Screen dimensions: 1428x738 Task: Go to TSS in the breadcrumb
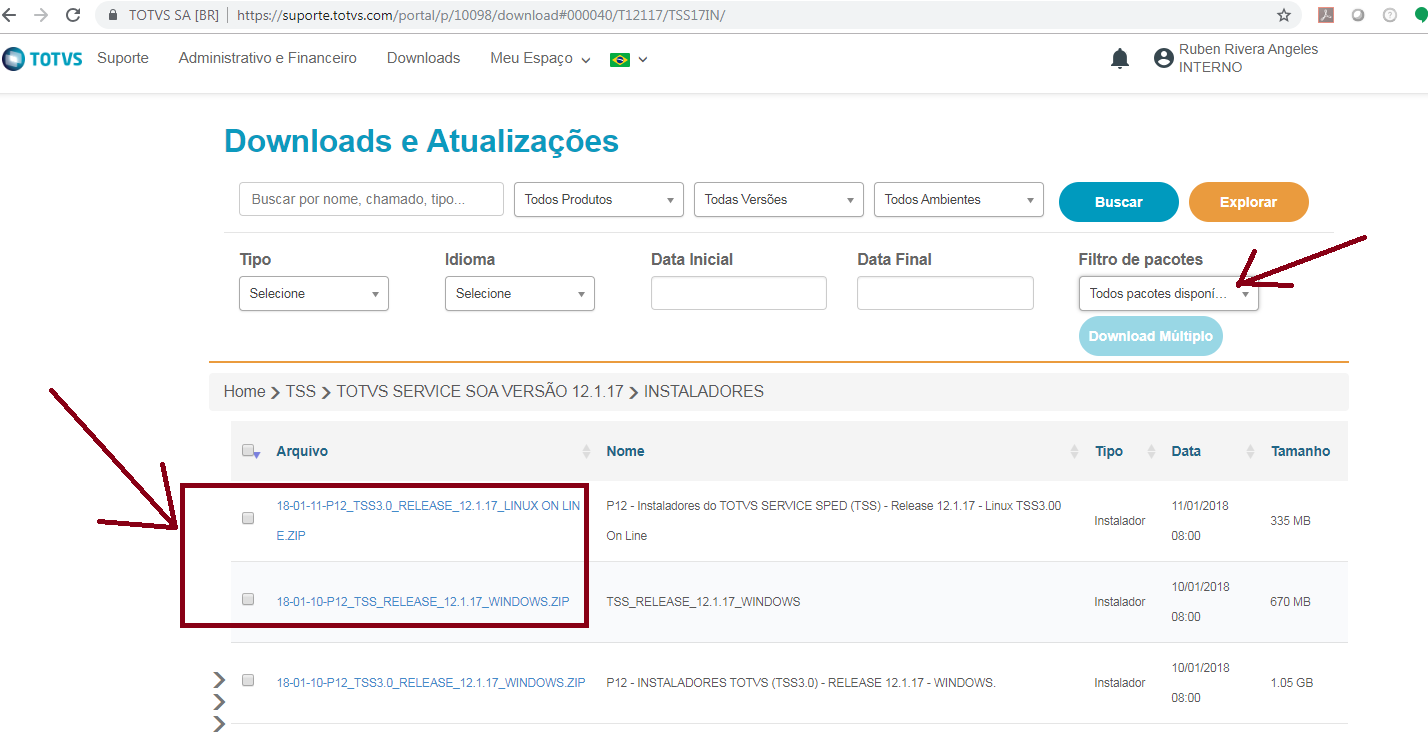point(301,392)
